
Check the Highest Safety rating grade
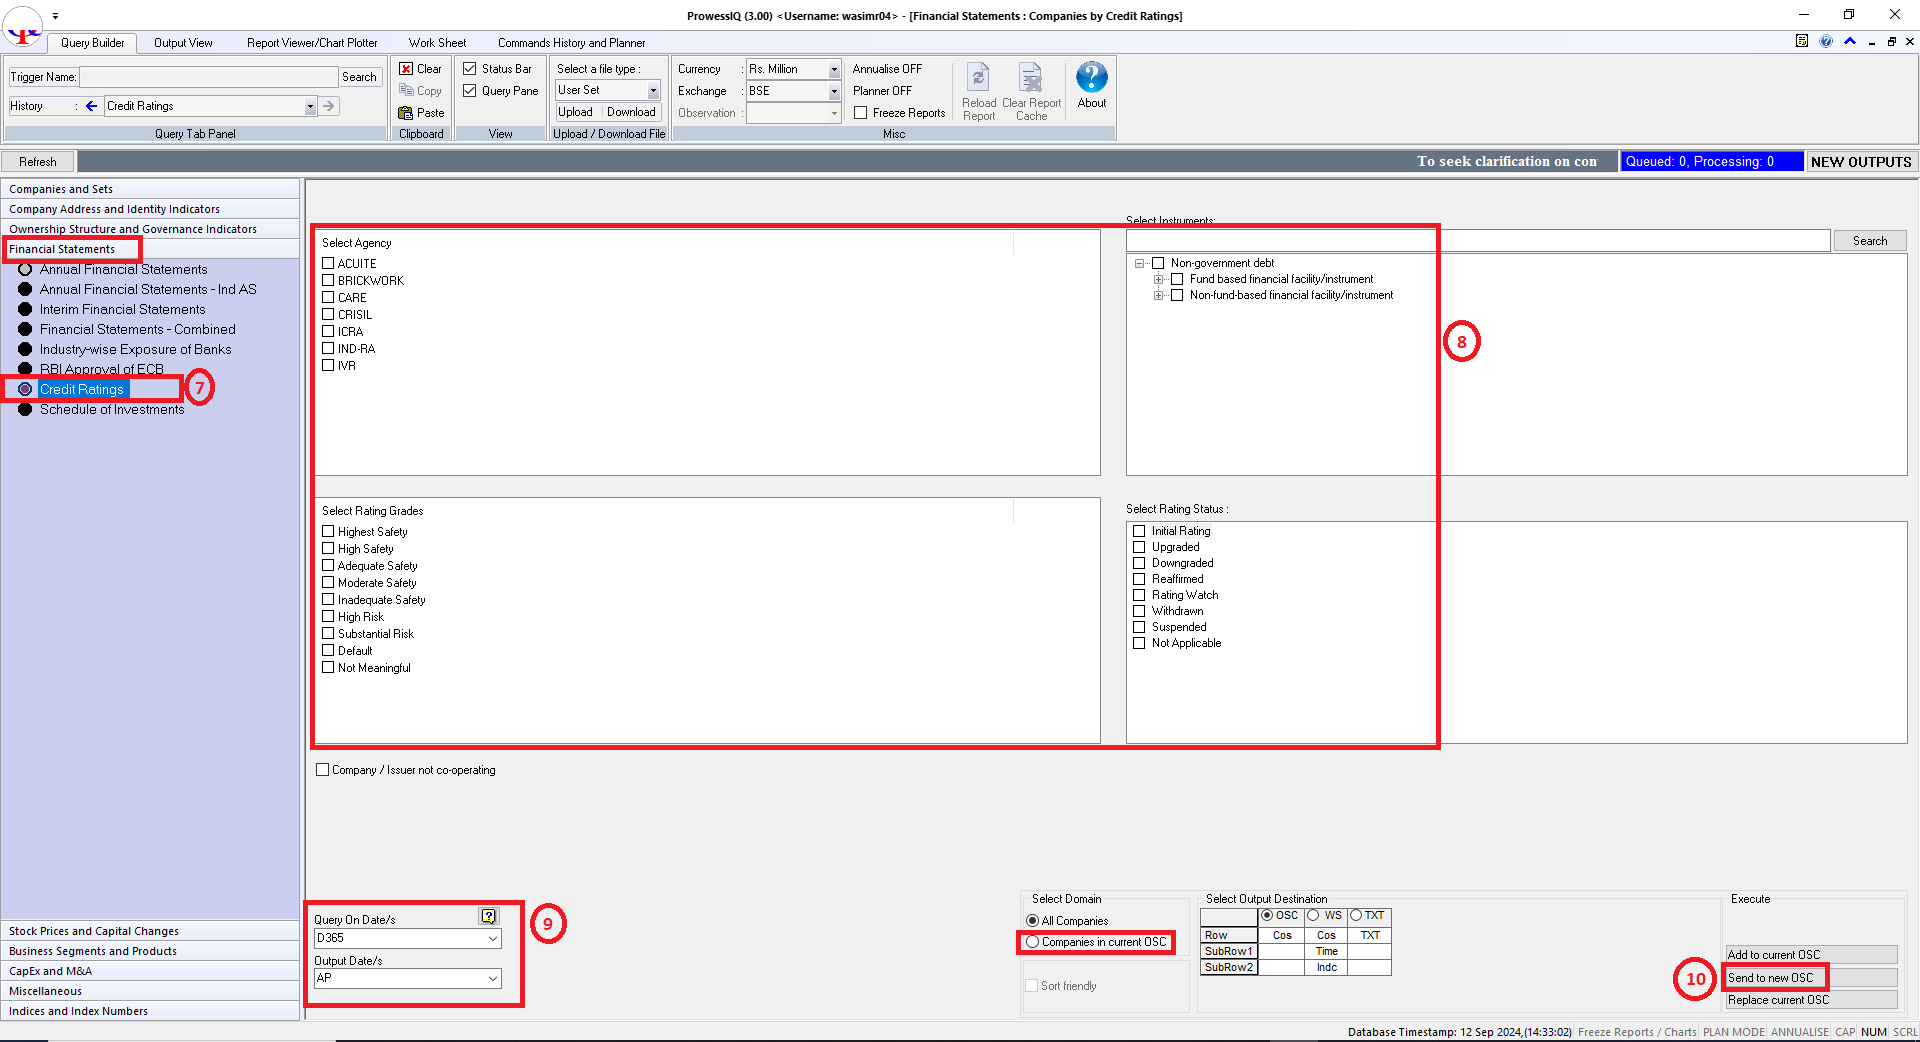(328, 531)
